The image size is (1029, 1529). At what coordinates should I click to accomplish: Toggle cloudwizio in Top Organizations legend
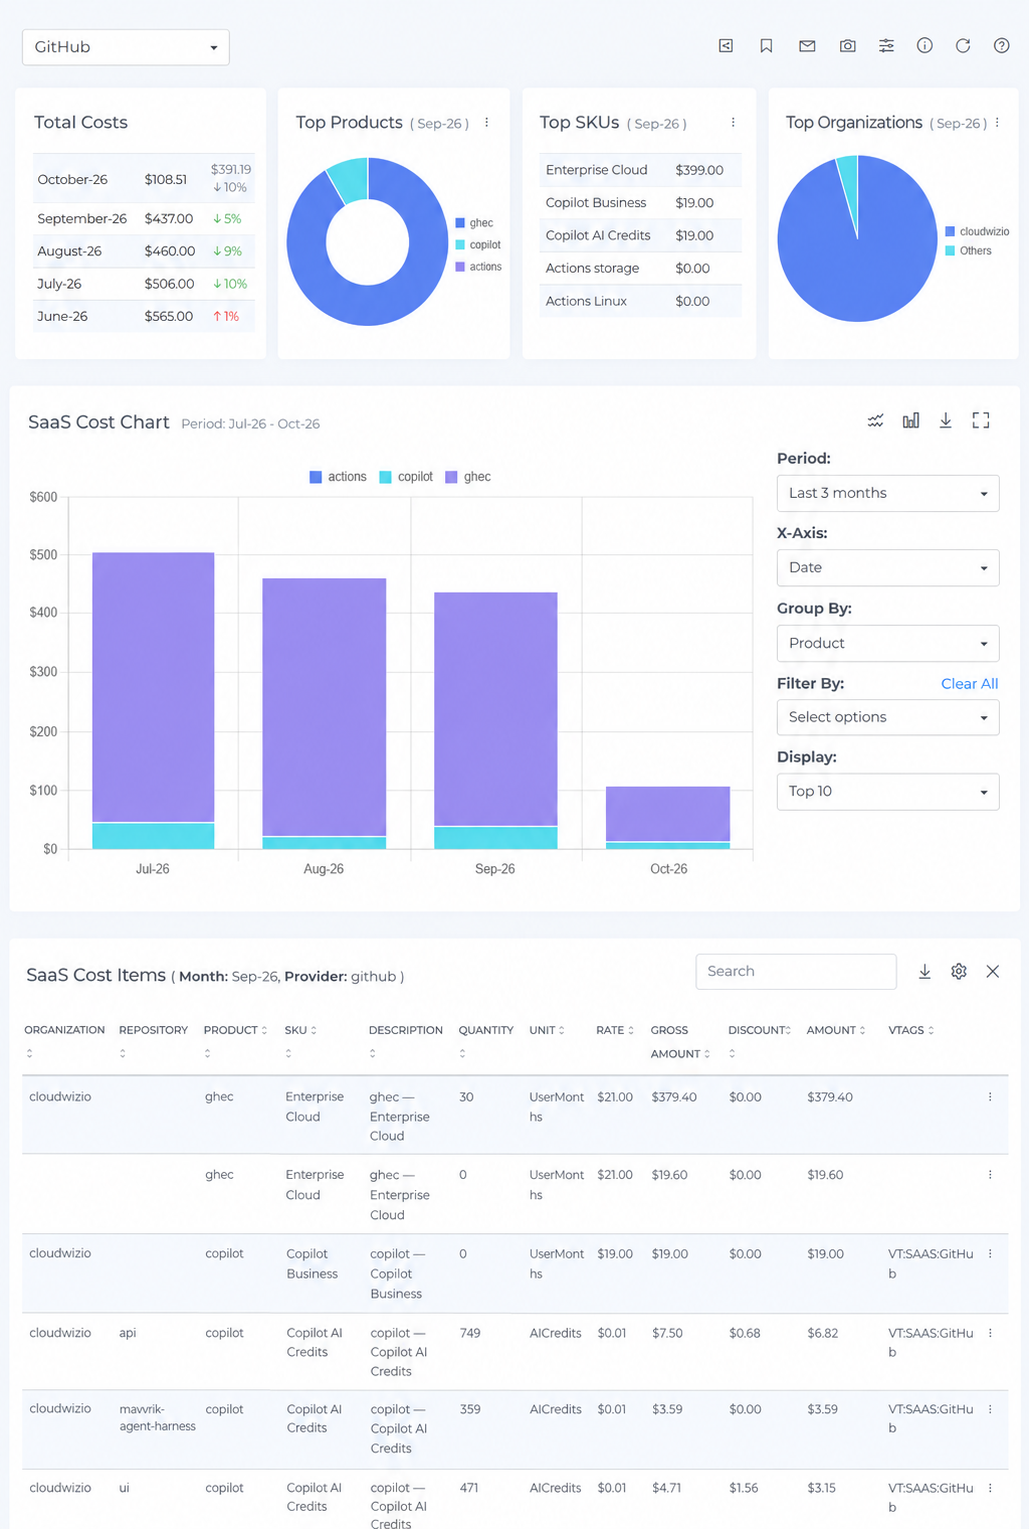pos(977,231)
